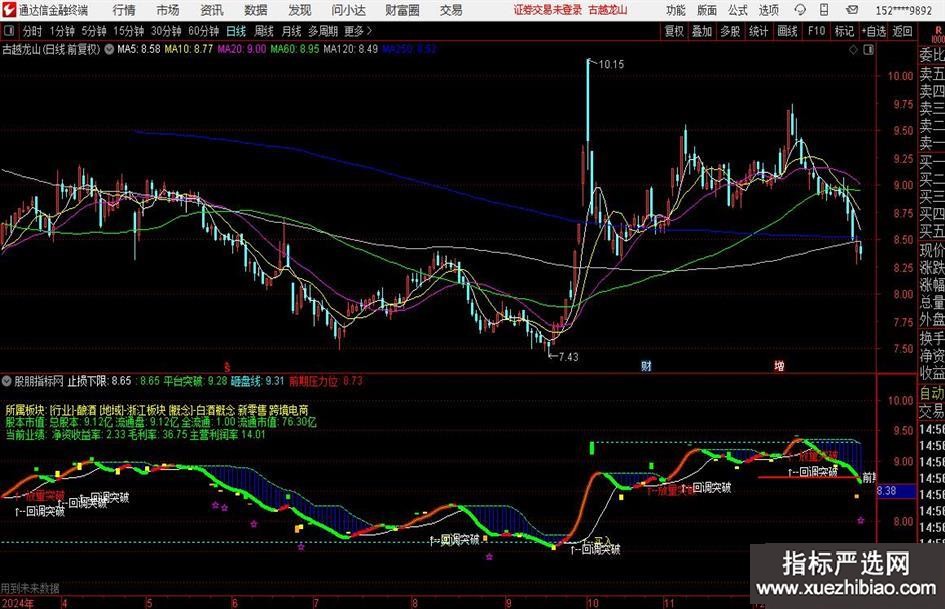Switch to 60分钟 period tab

[x=203, y=31]
